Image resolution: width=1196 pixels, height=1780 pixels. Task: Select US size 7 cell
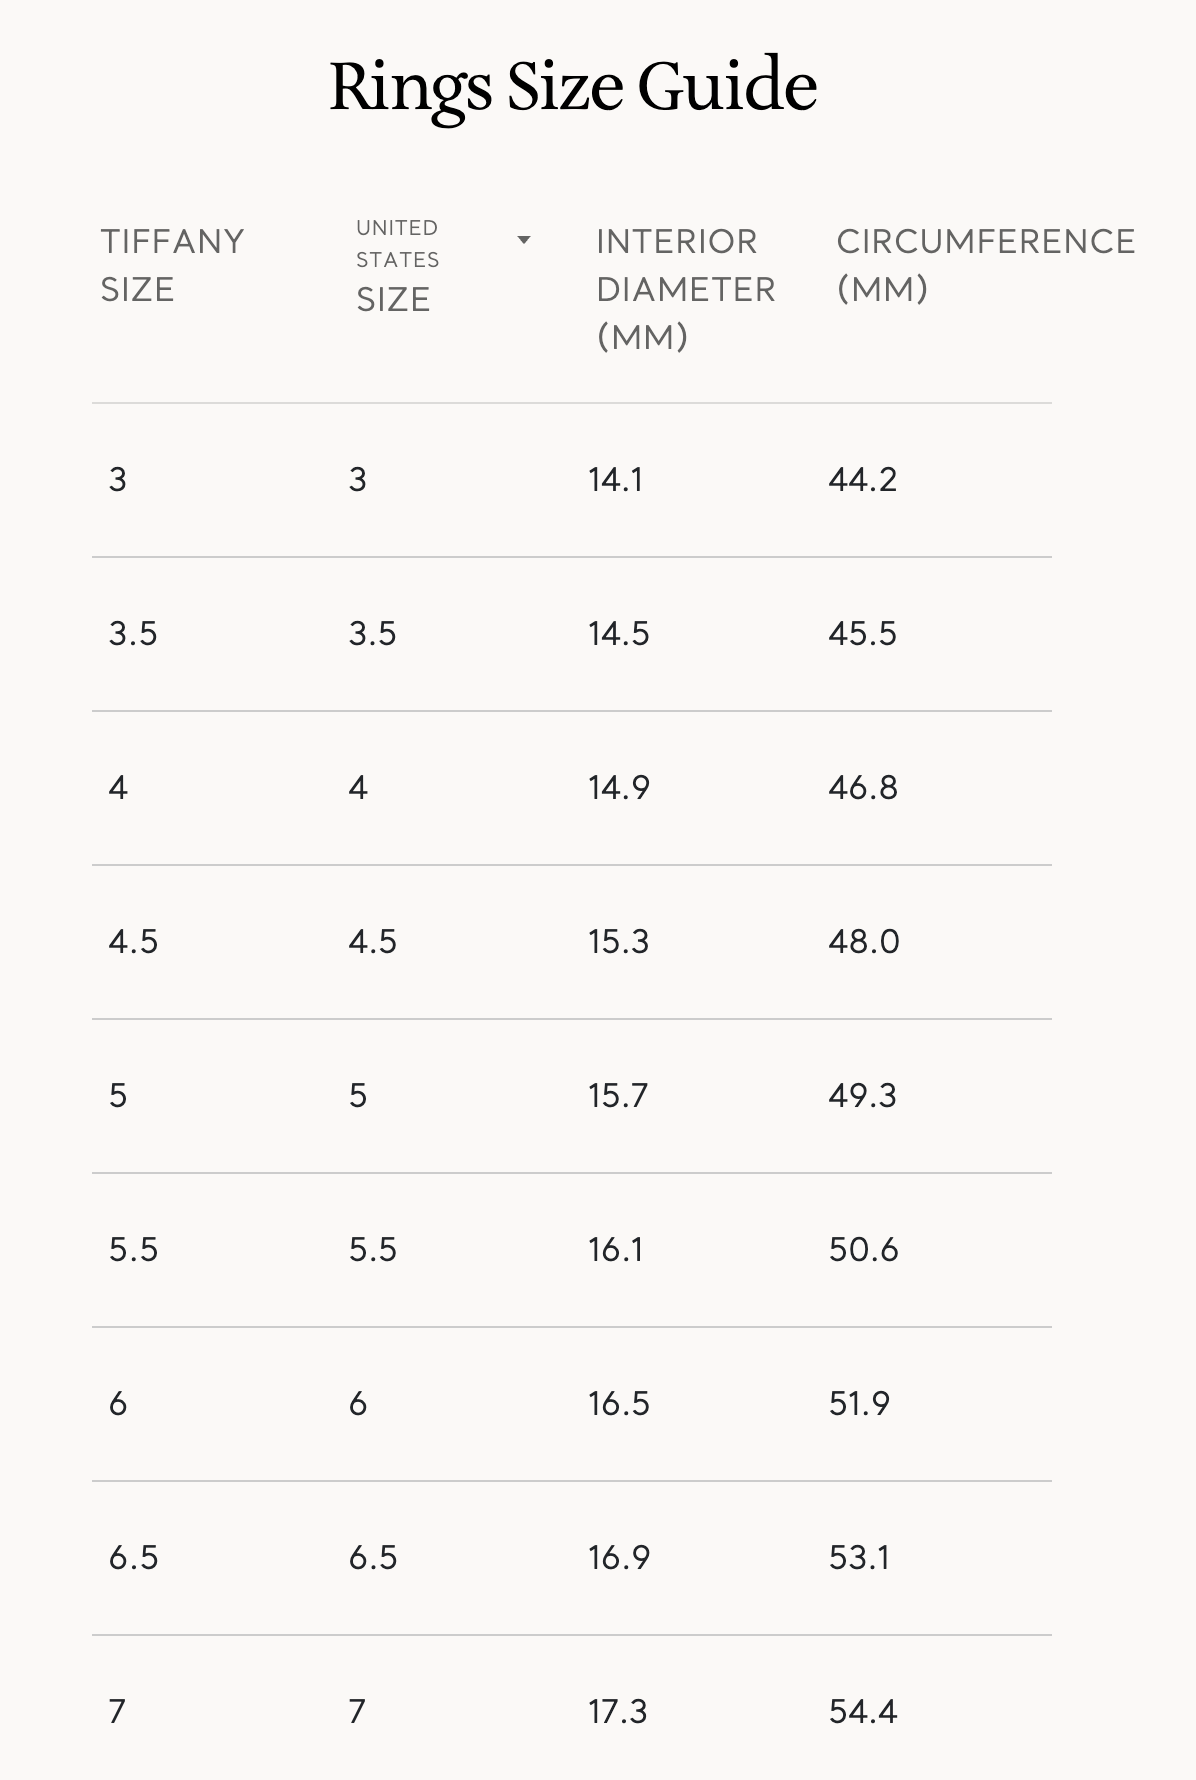pyautogui.click(x=357, y=1712)
